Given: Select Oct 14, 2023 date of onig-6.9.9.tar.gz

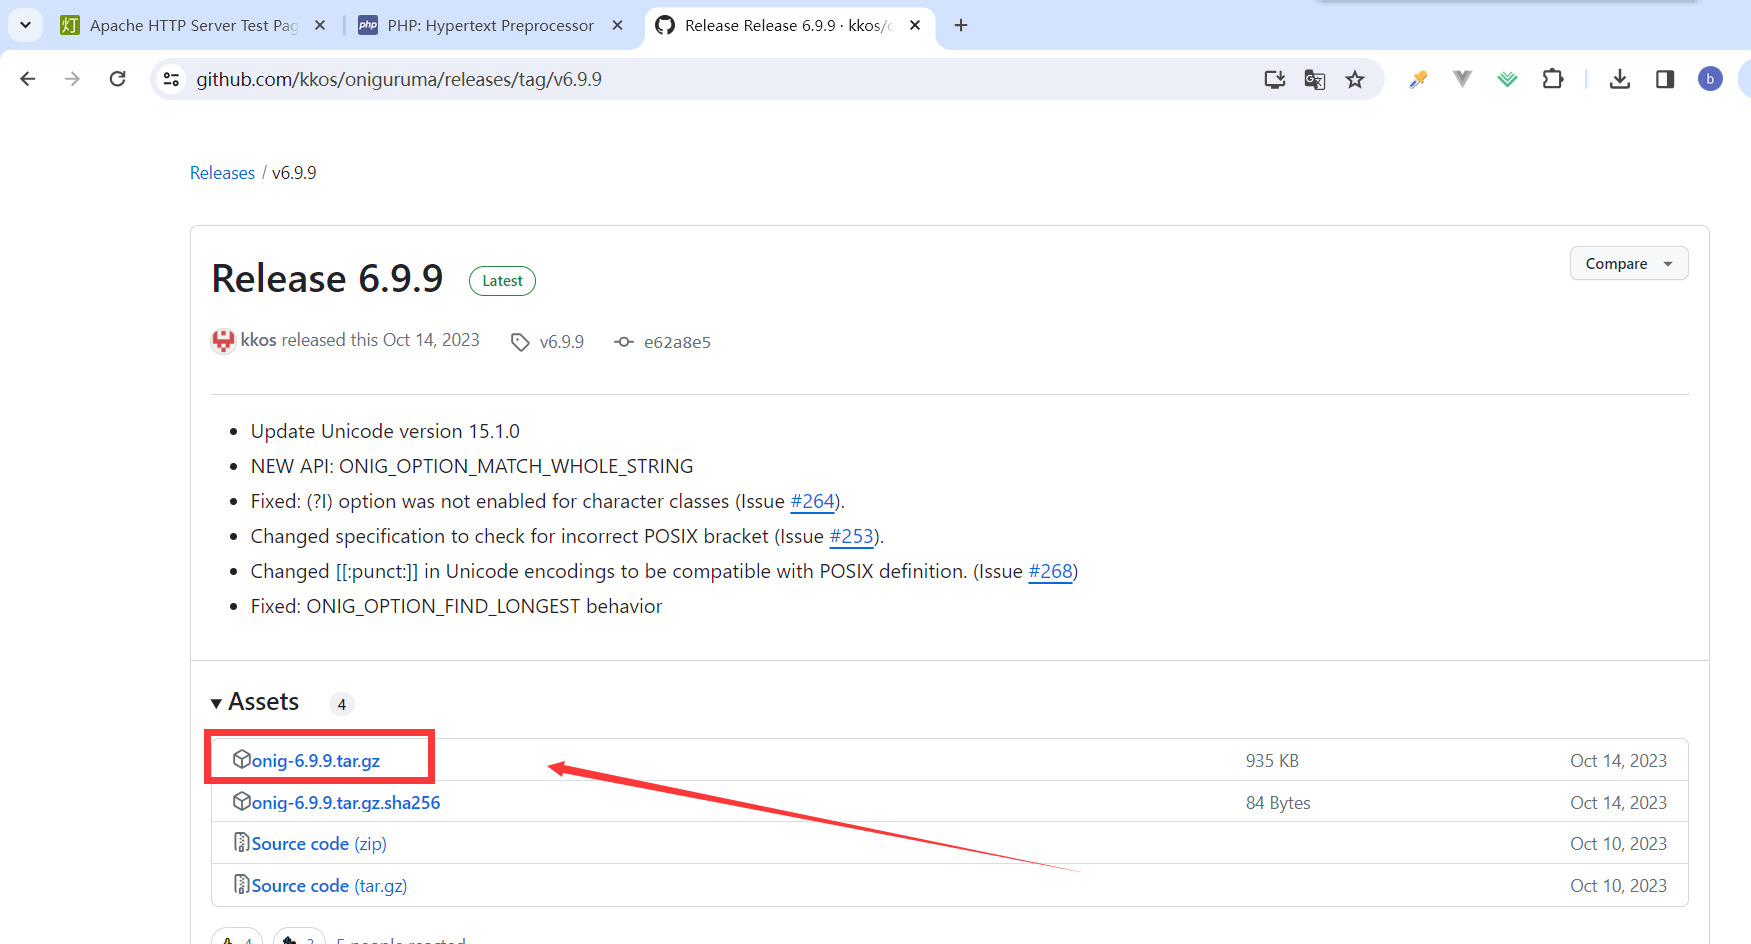Looking at the screenshot, I should pos(1618,761).
